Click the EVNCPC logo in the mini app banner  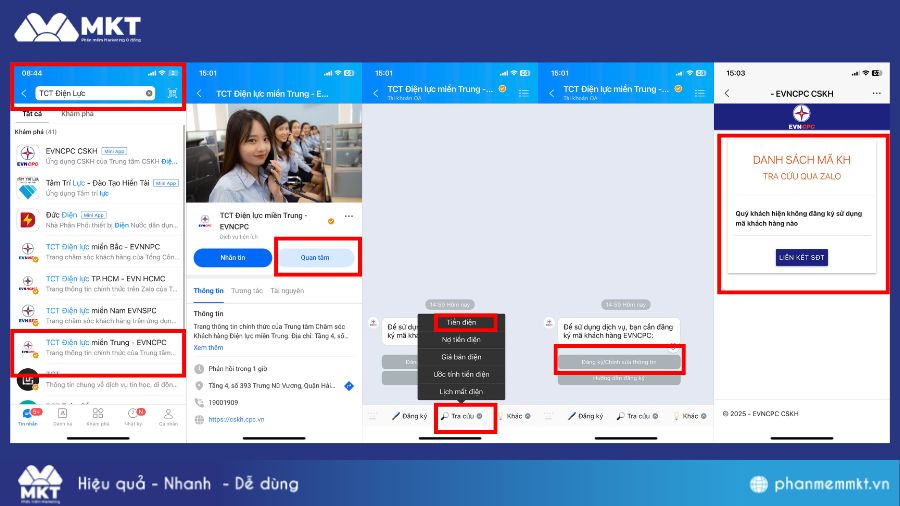802,117
